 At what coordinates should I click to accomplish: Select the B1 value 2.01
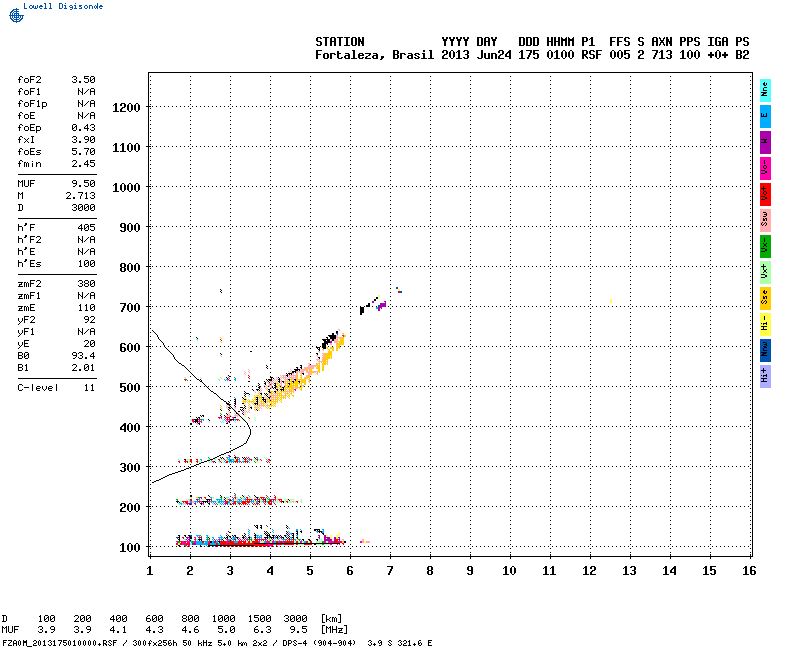point(83,368)
